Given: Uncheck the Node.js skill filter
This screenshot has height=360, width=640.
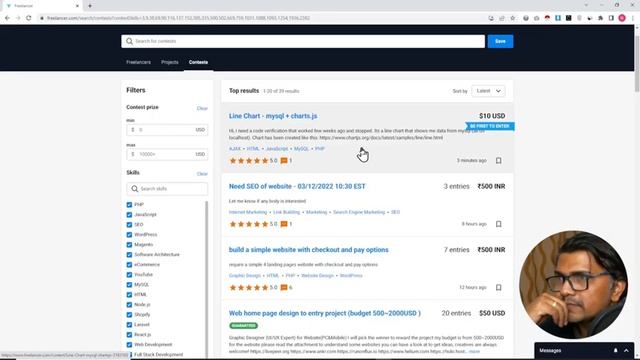Looking at the screenshot, I should (x=129, y=304).
